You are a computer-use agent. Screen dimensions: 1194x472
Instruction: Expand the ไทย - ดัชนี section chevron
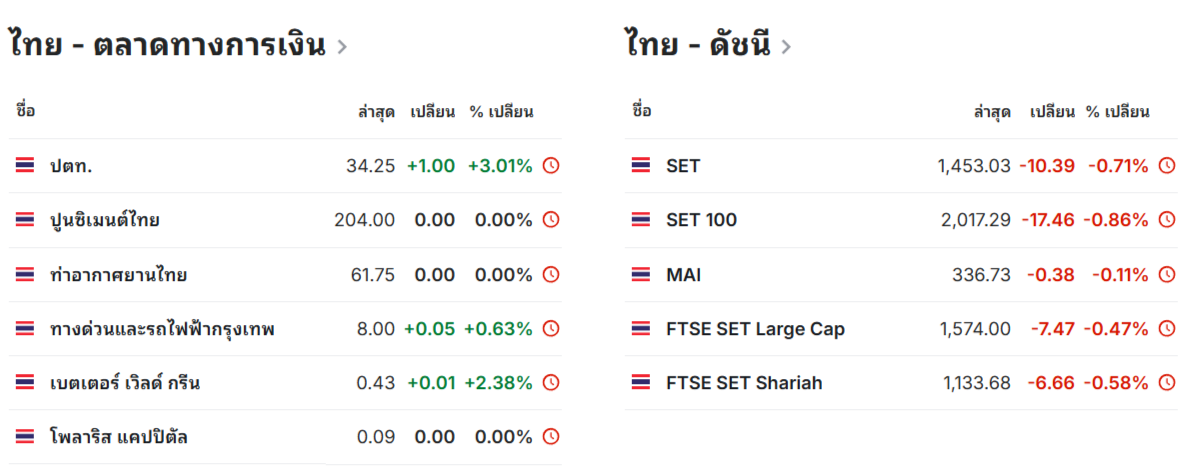pyautogui.click(x=786, y=47)
